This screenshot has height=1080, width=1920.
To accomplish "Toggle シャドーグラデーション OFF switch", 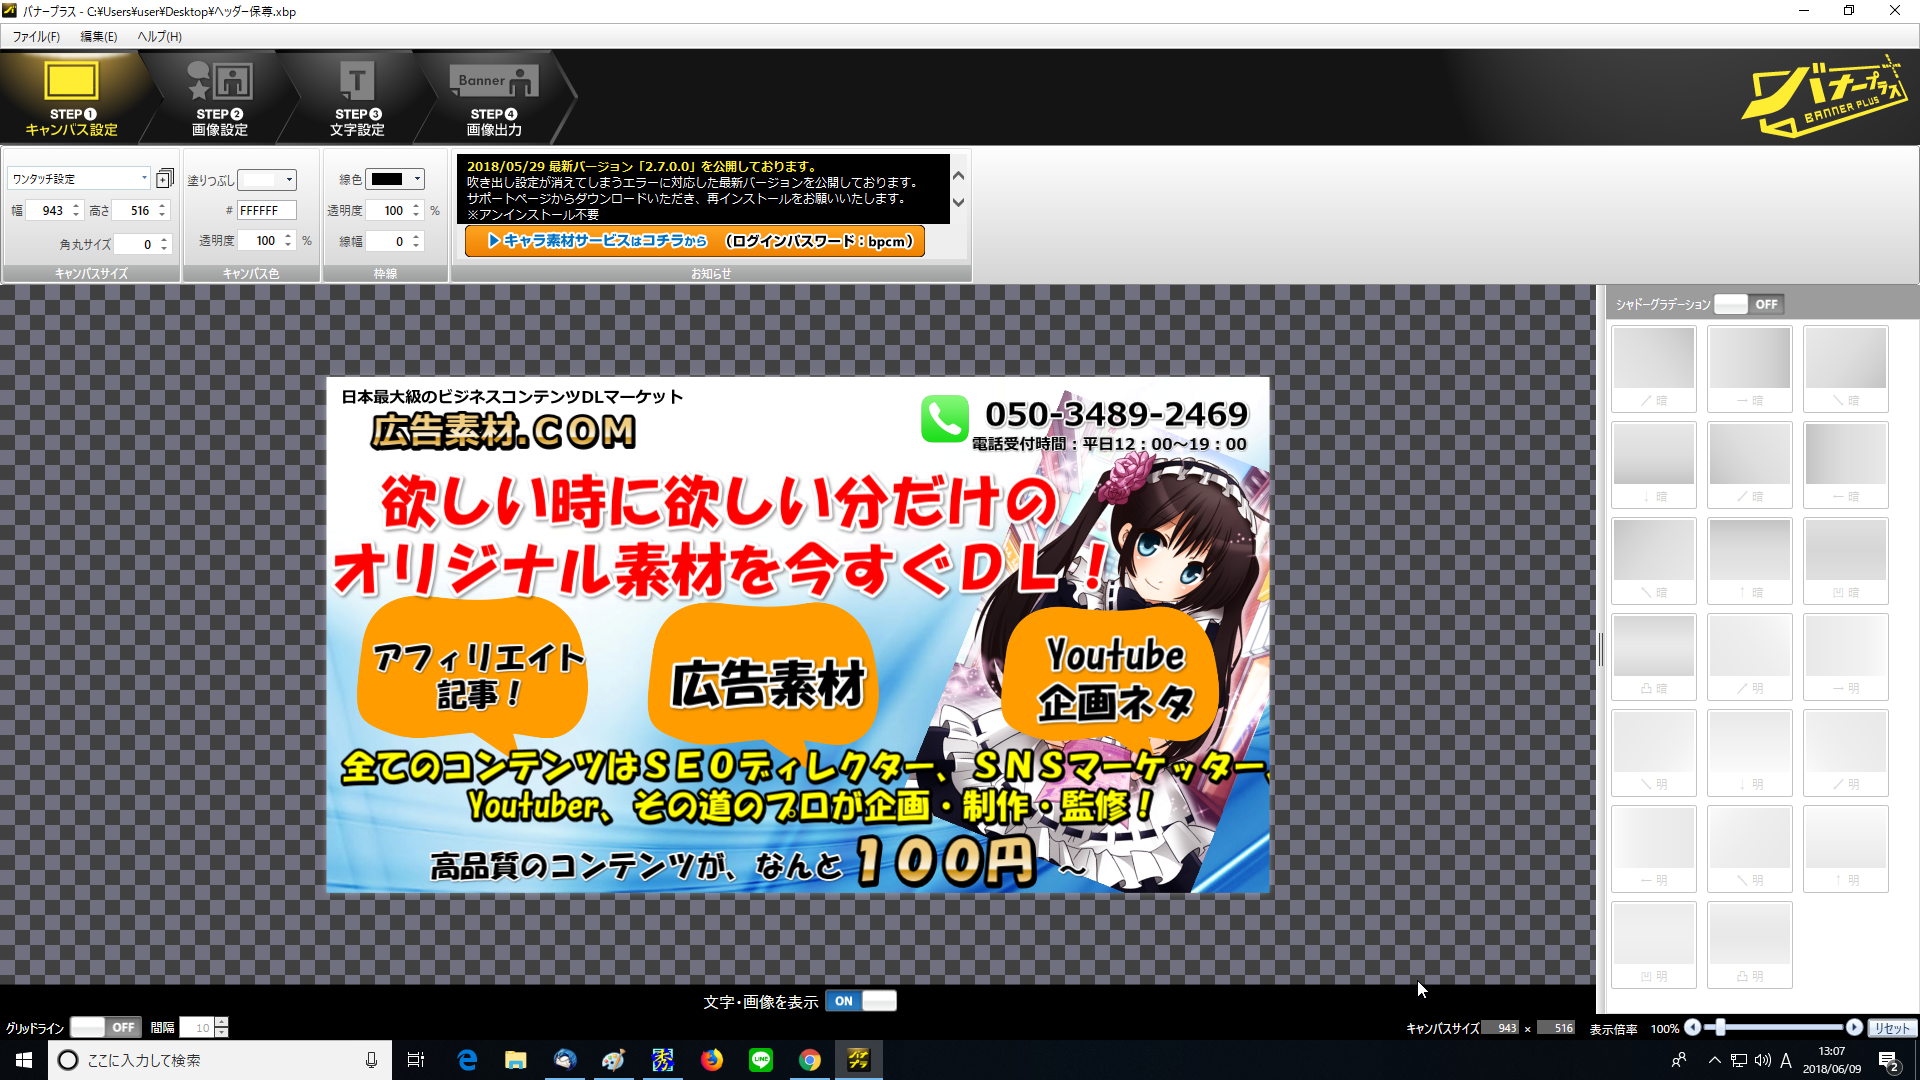I will click(1748, 304).
